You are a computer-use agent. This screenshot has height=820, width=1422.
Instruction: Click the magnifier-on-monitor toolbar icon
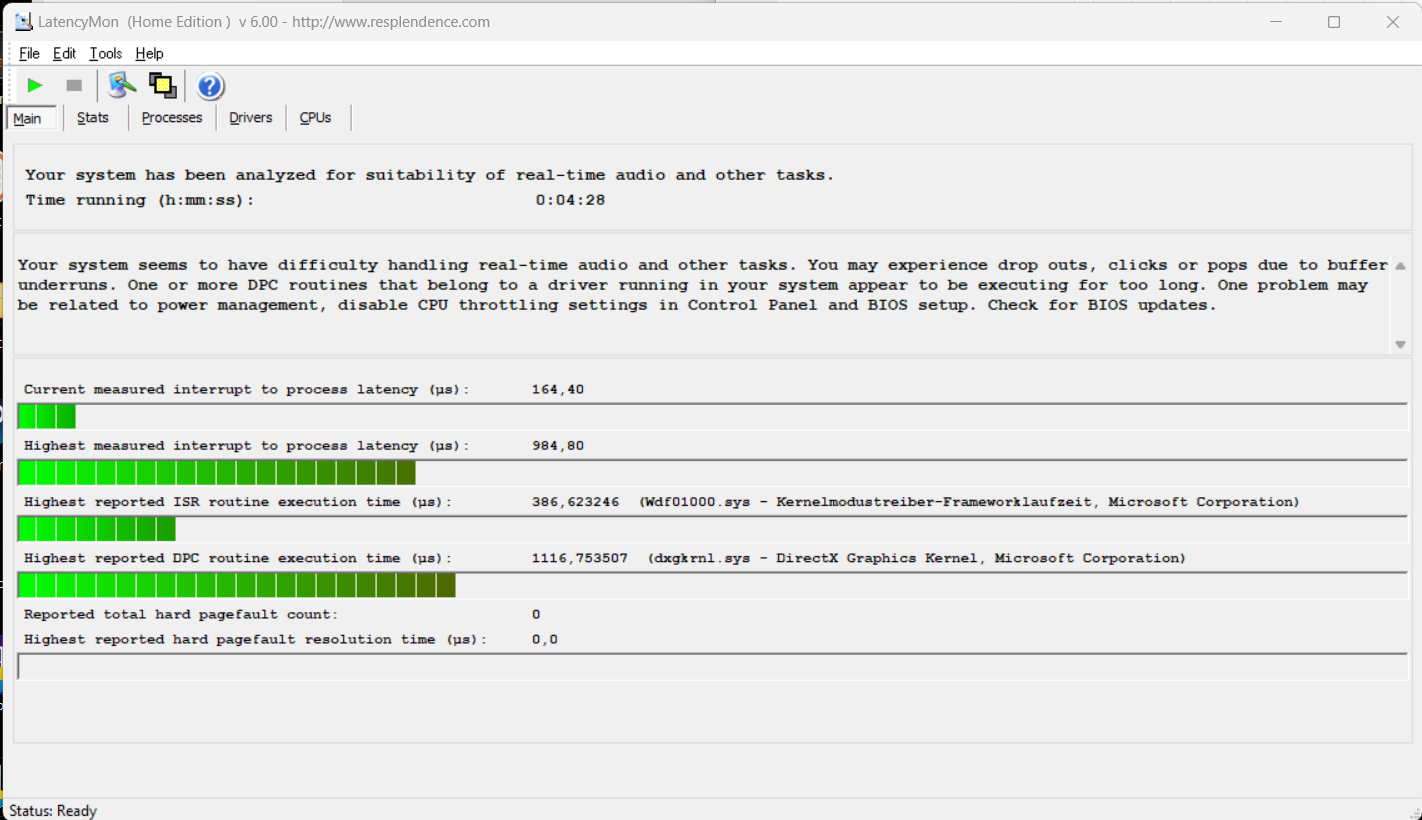coord(122,86)
